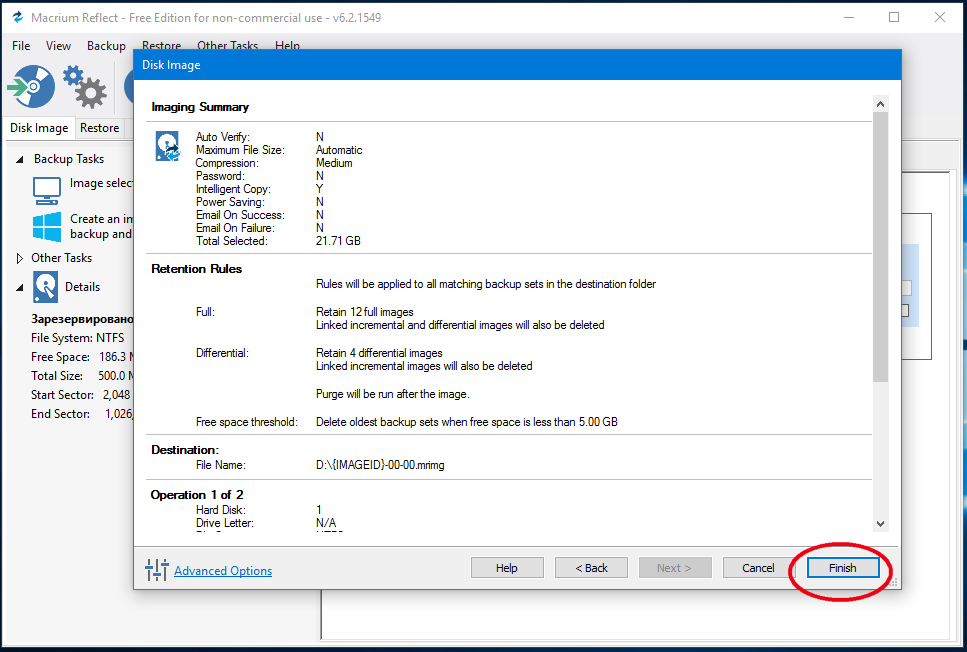Click the Finish button
Image resolution: width=967 pixels, height=652 pixels.
pyautogui.click(x=842, y=567)
